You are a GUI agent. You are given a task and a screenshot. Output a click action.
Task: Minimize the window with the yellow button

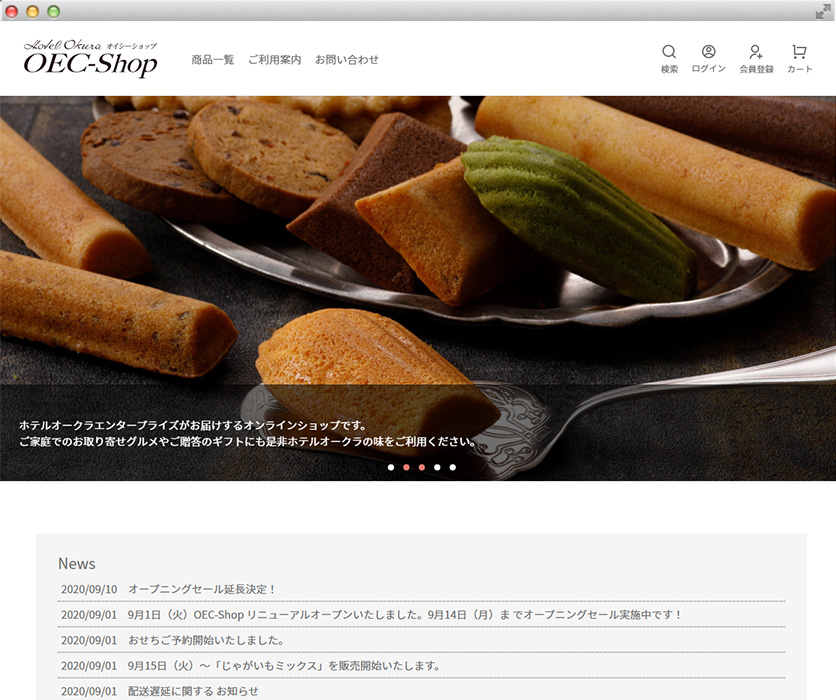click(x=33, y=11)
